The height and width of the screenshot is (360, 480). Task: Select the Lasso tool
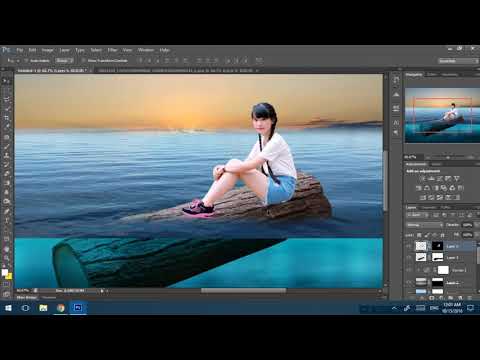coord(6,99)
